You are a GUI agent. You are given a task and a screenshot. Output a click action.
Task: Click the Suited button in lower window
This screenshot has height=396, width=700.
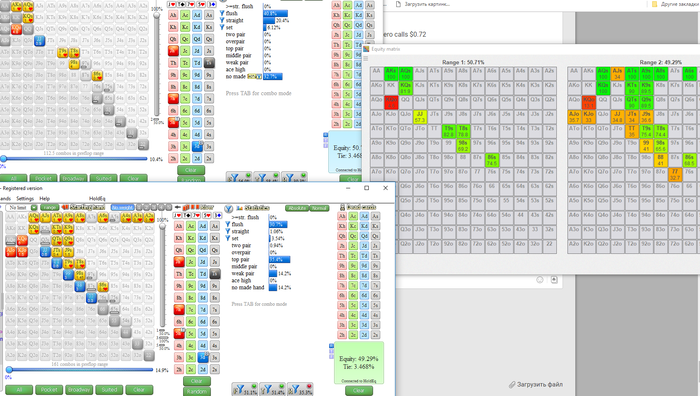(109, 390)
